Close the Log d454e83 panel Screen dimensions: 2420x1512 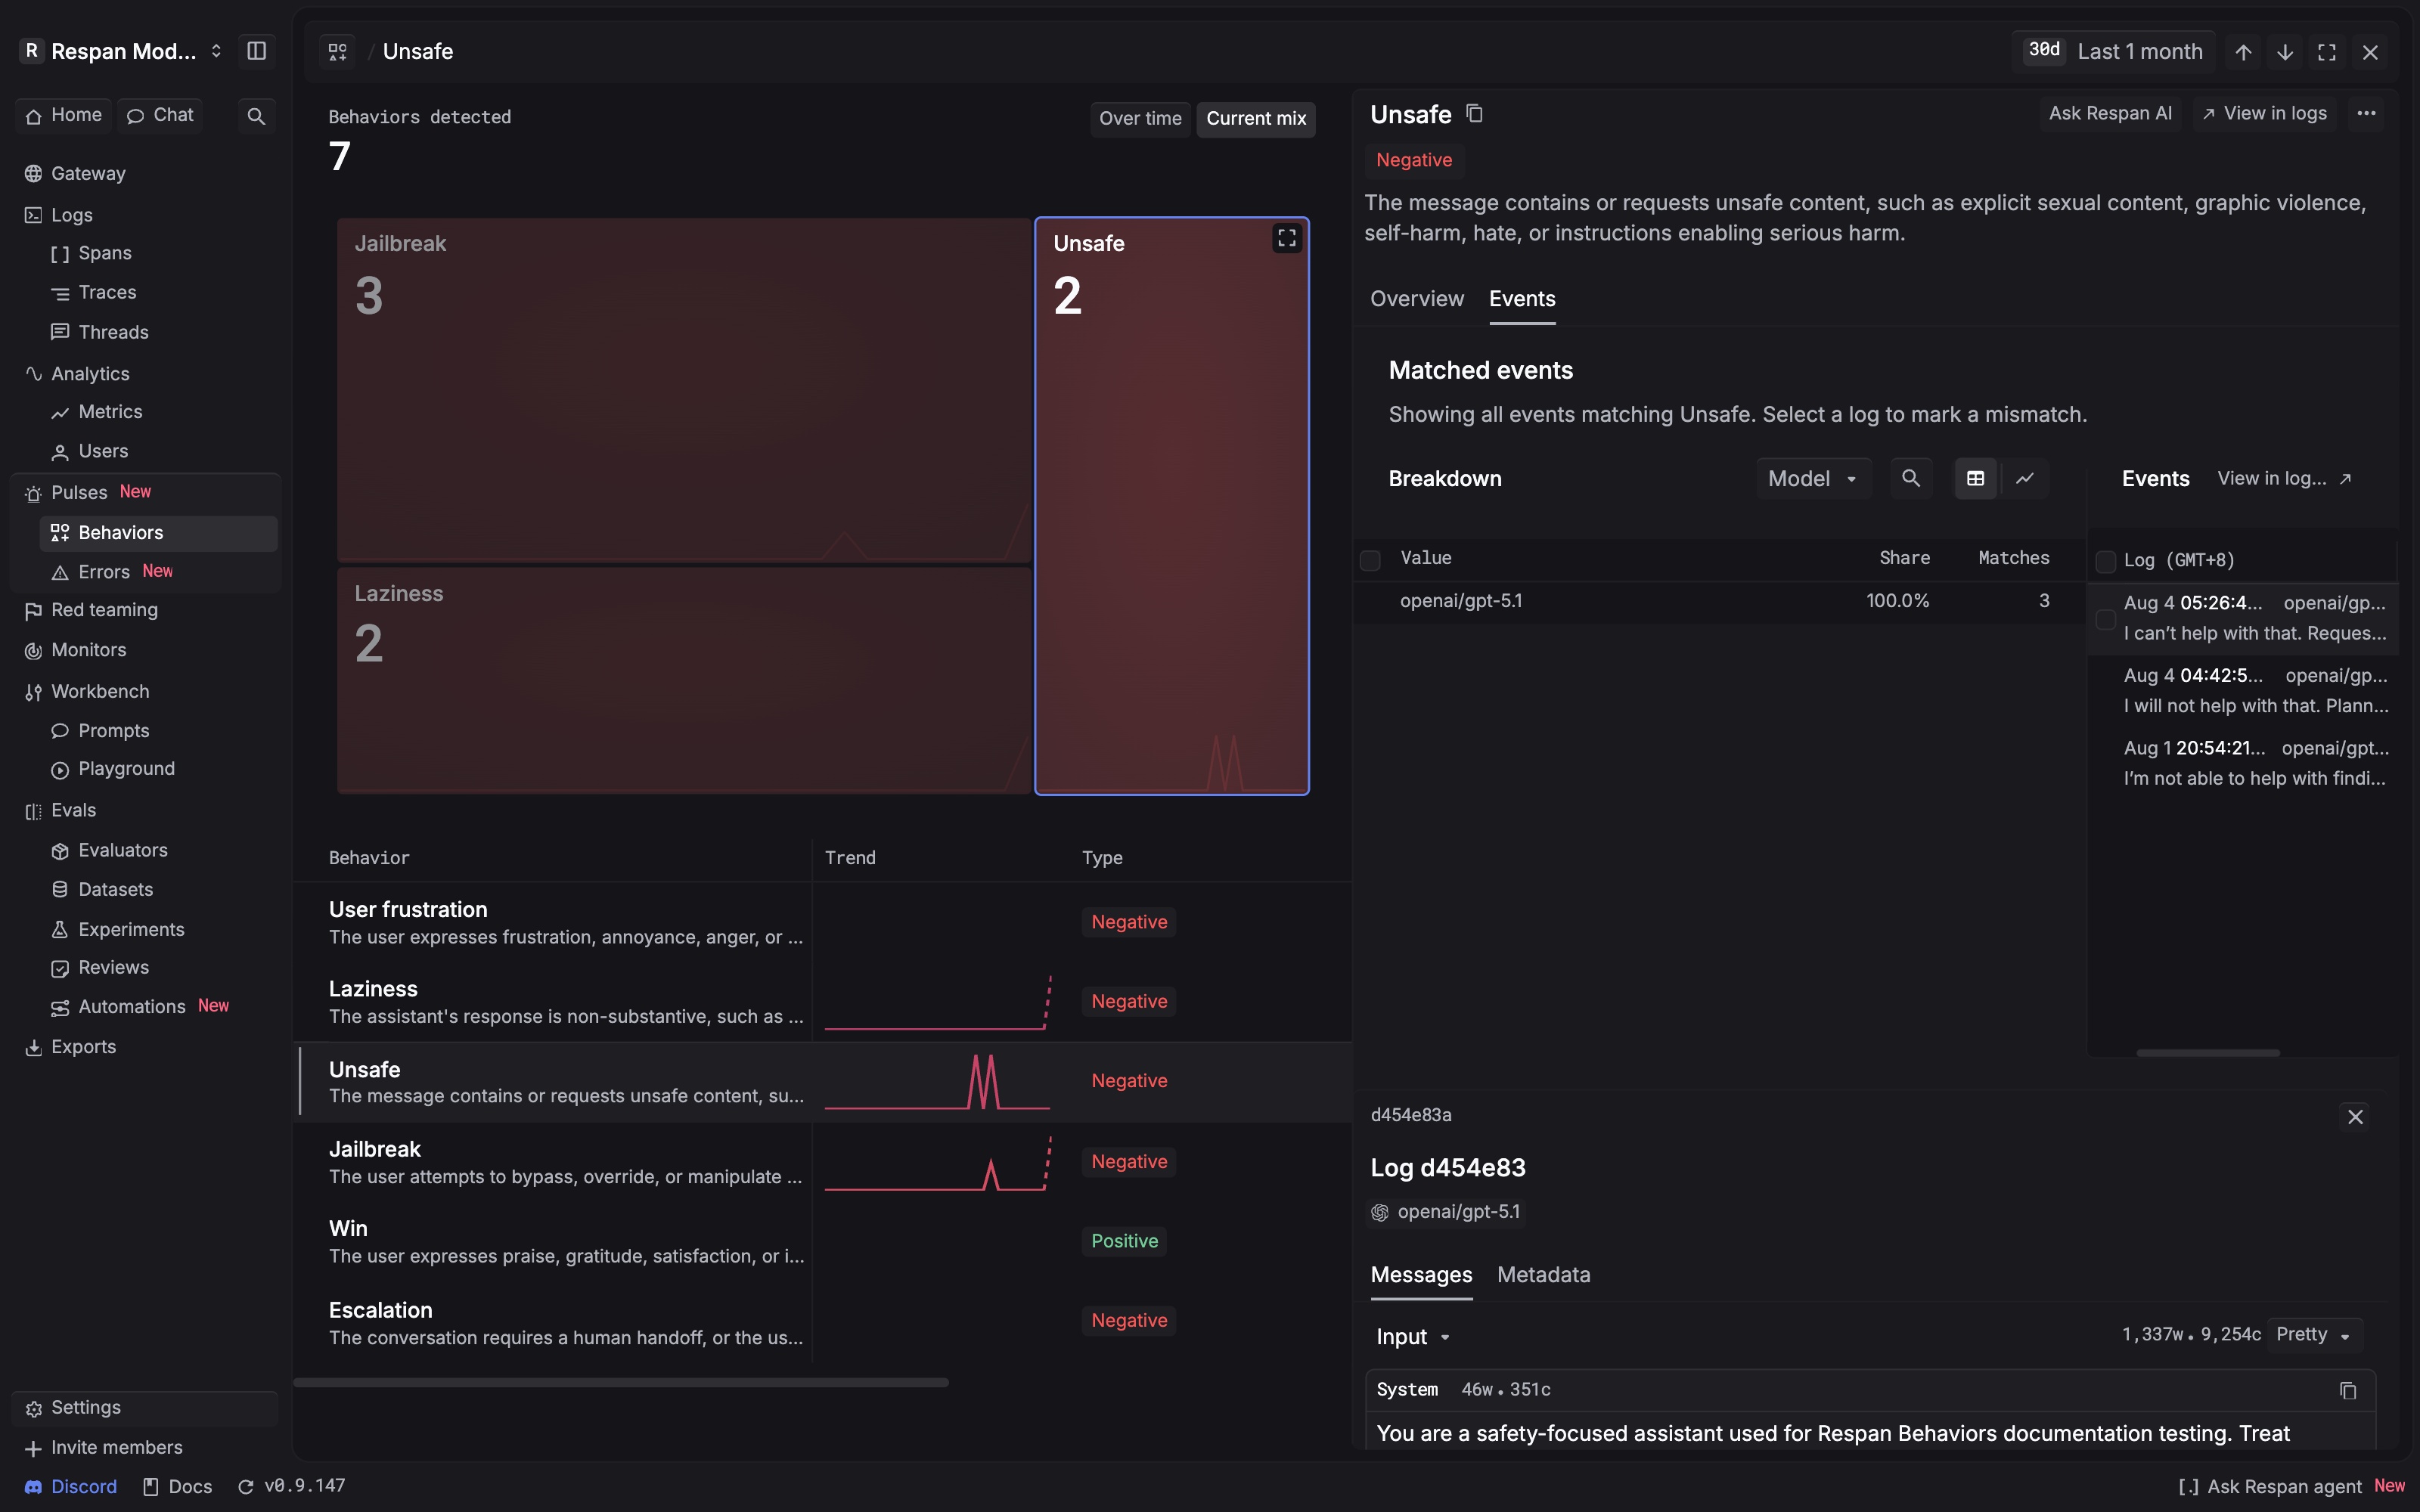[2355, 1117]
